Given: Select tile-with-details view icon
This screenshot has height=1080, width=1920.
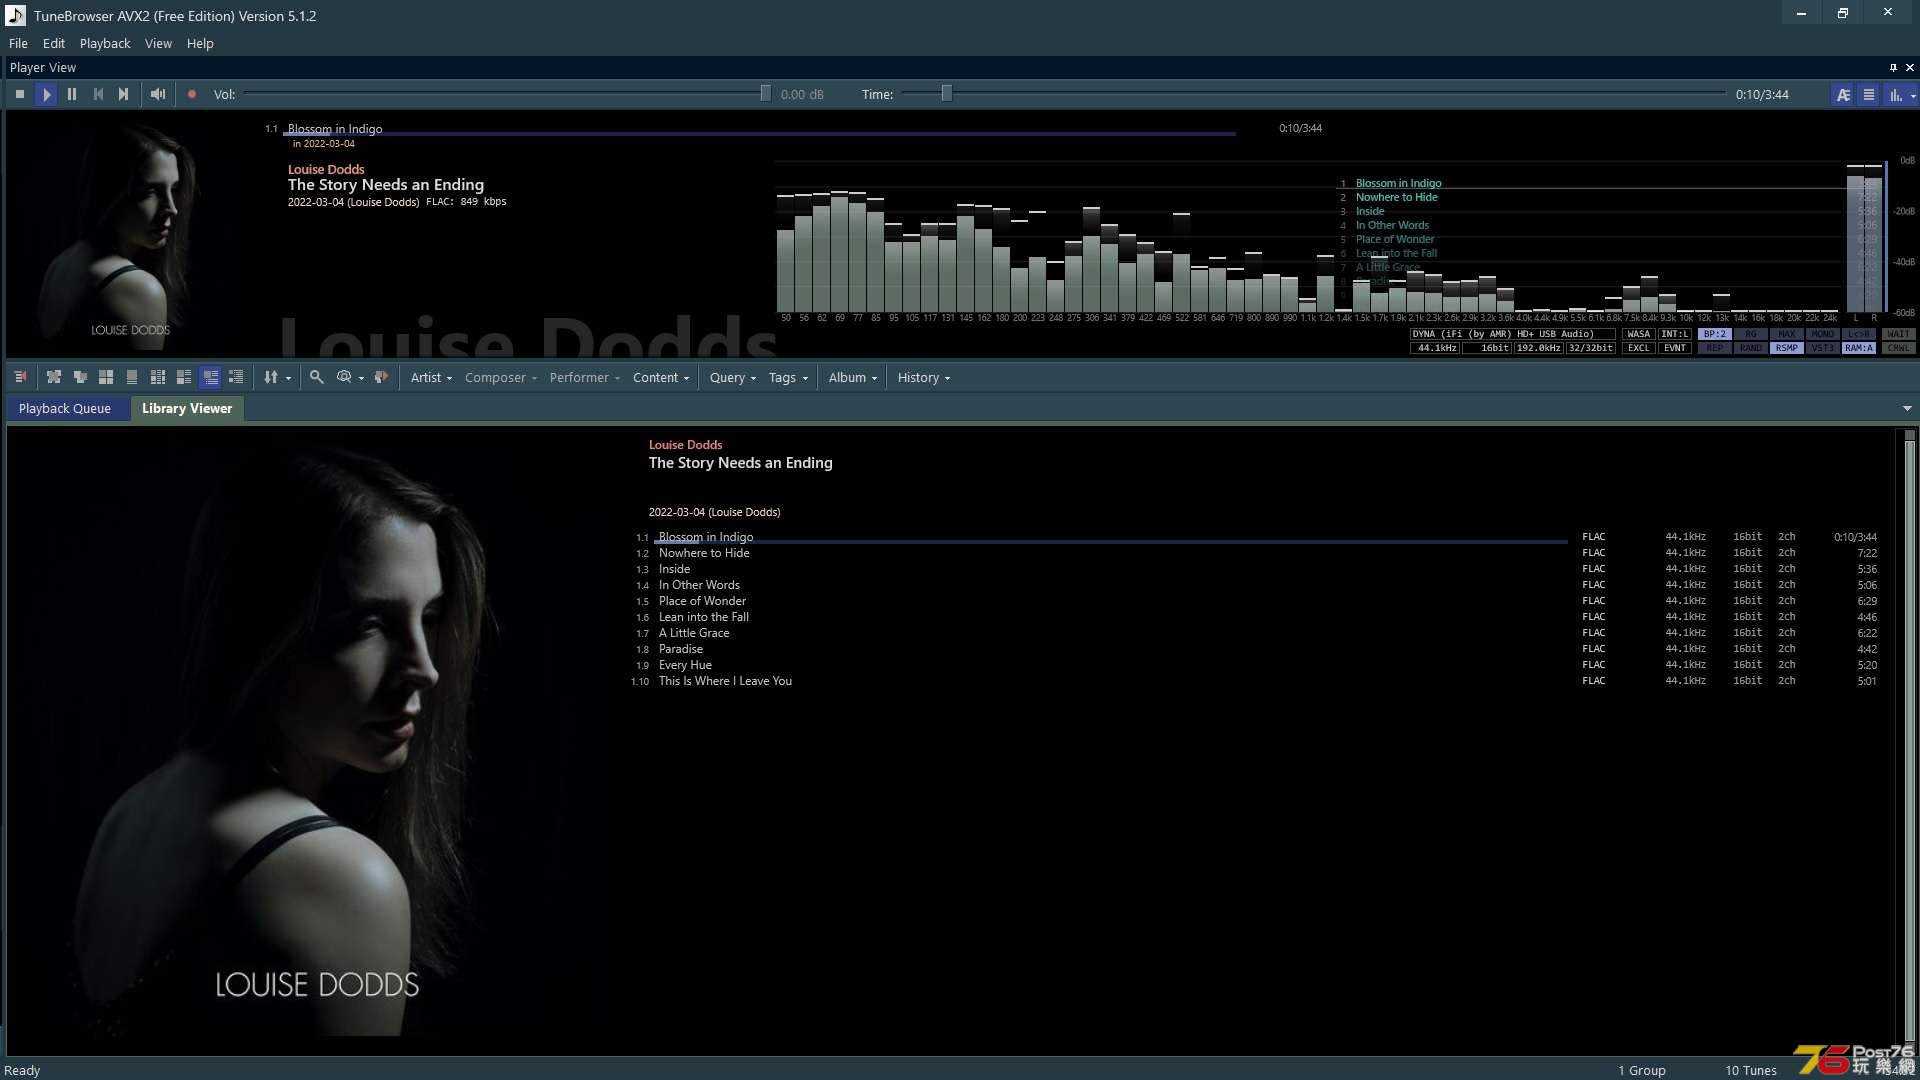Looking at the screenshot, I should pos(184,377).
